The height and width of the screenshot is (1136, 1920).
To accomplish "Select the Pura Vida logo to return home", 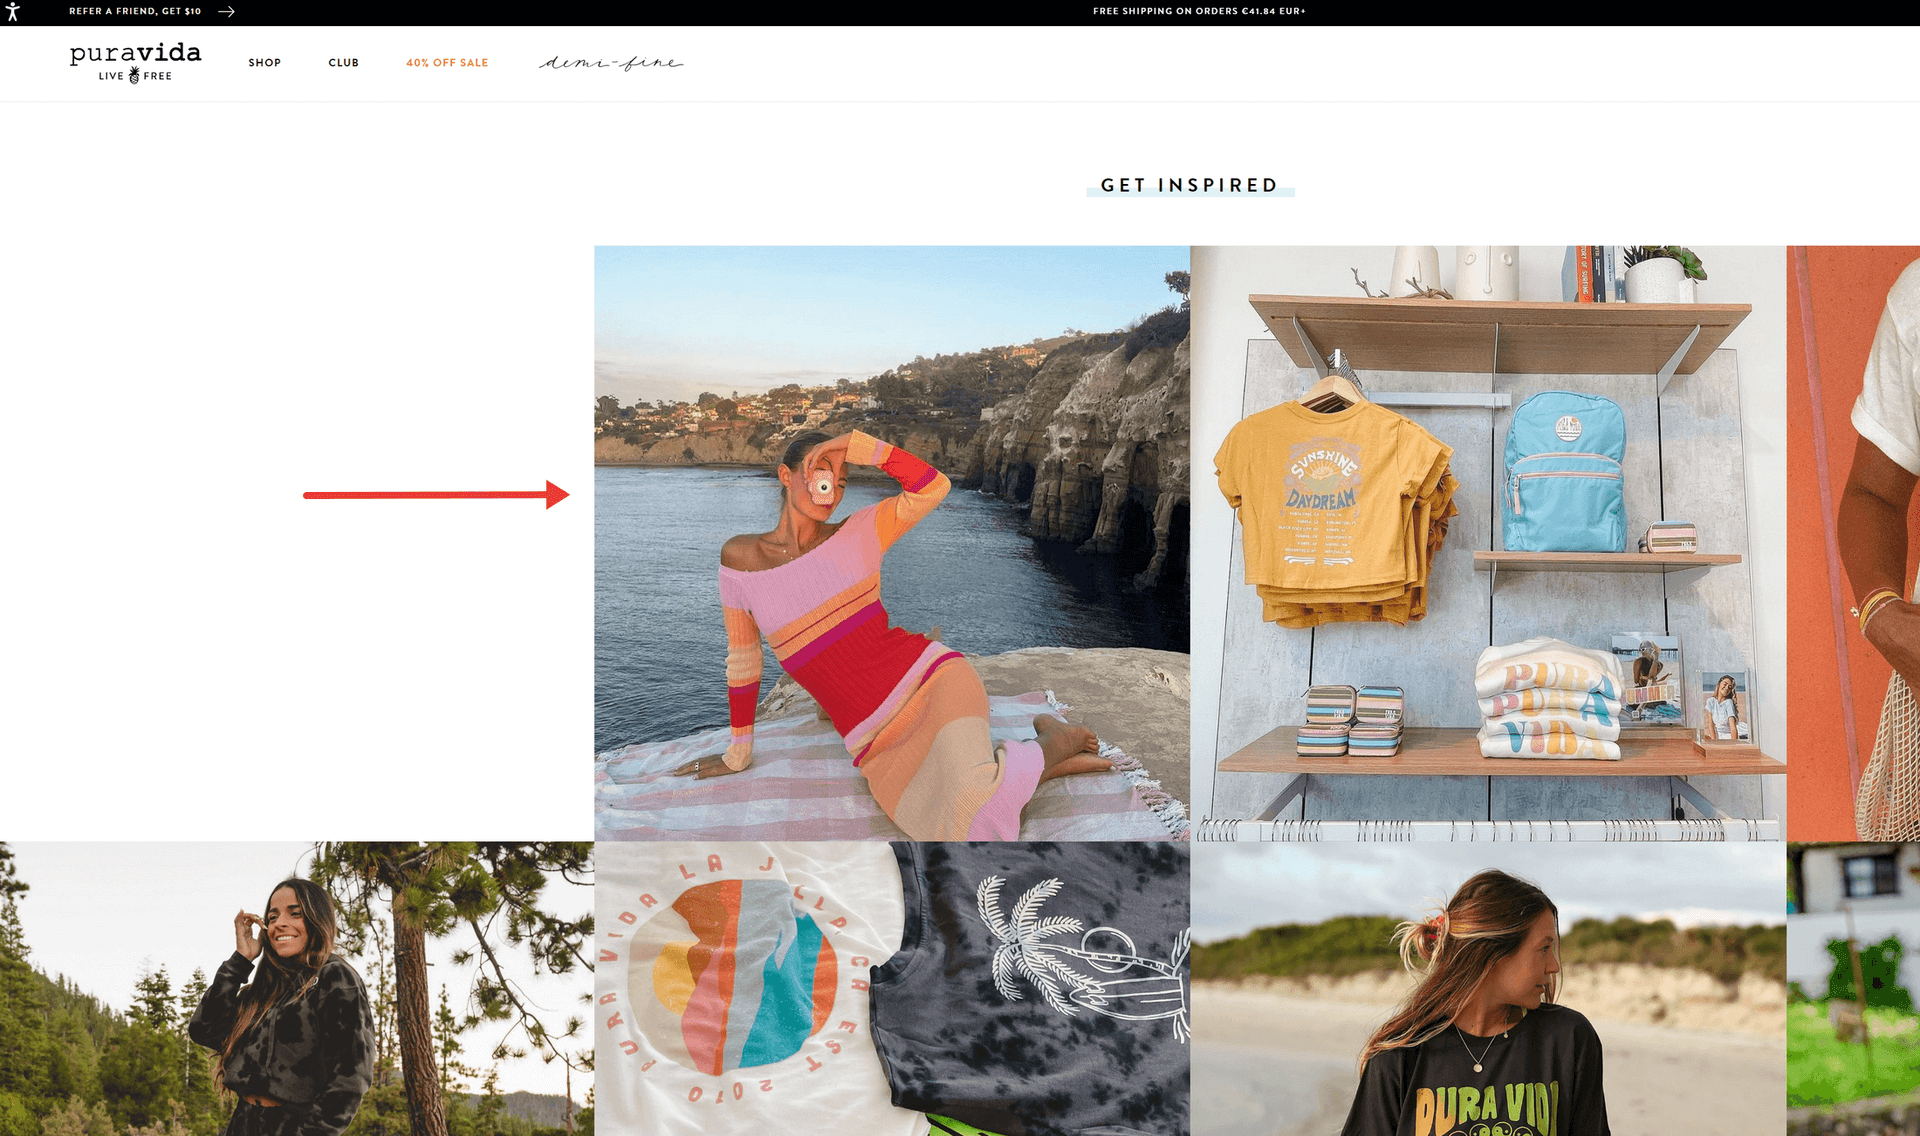I will [134, 54].
